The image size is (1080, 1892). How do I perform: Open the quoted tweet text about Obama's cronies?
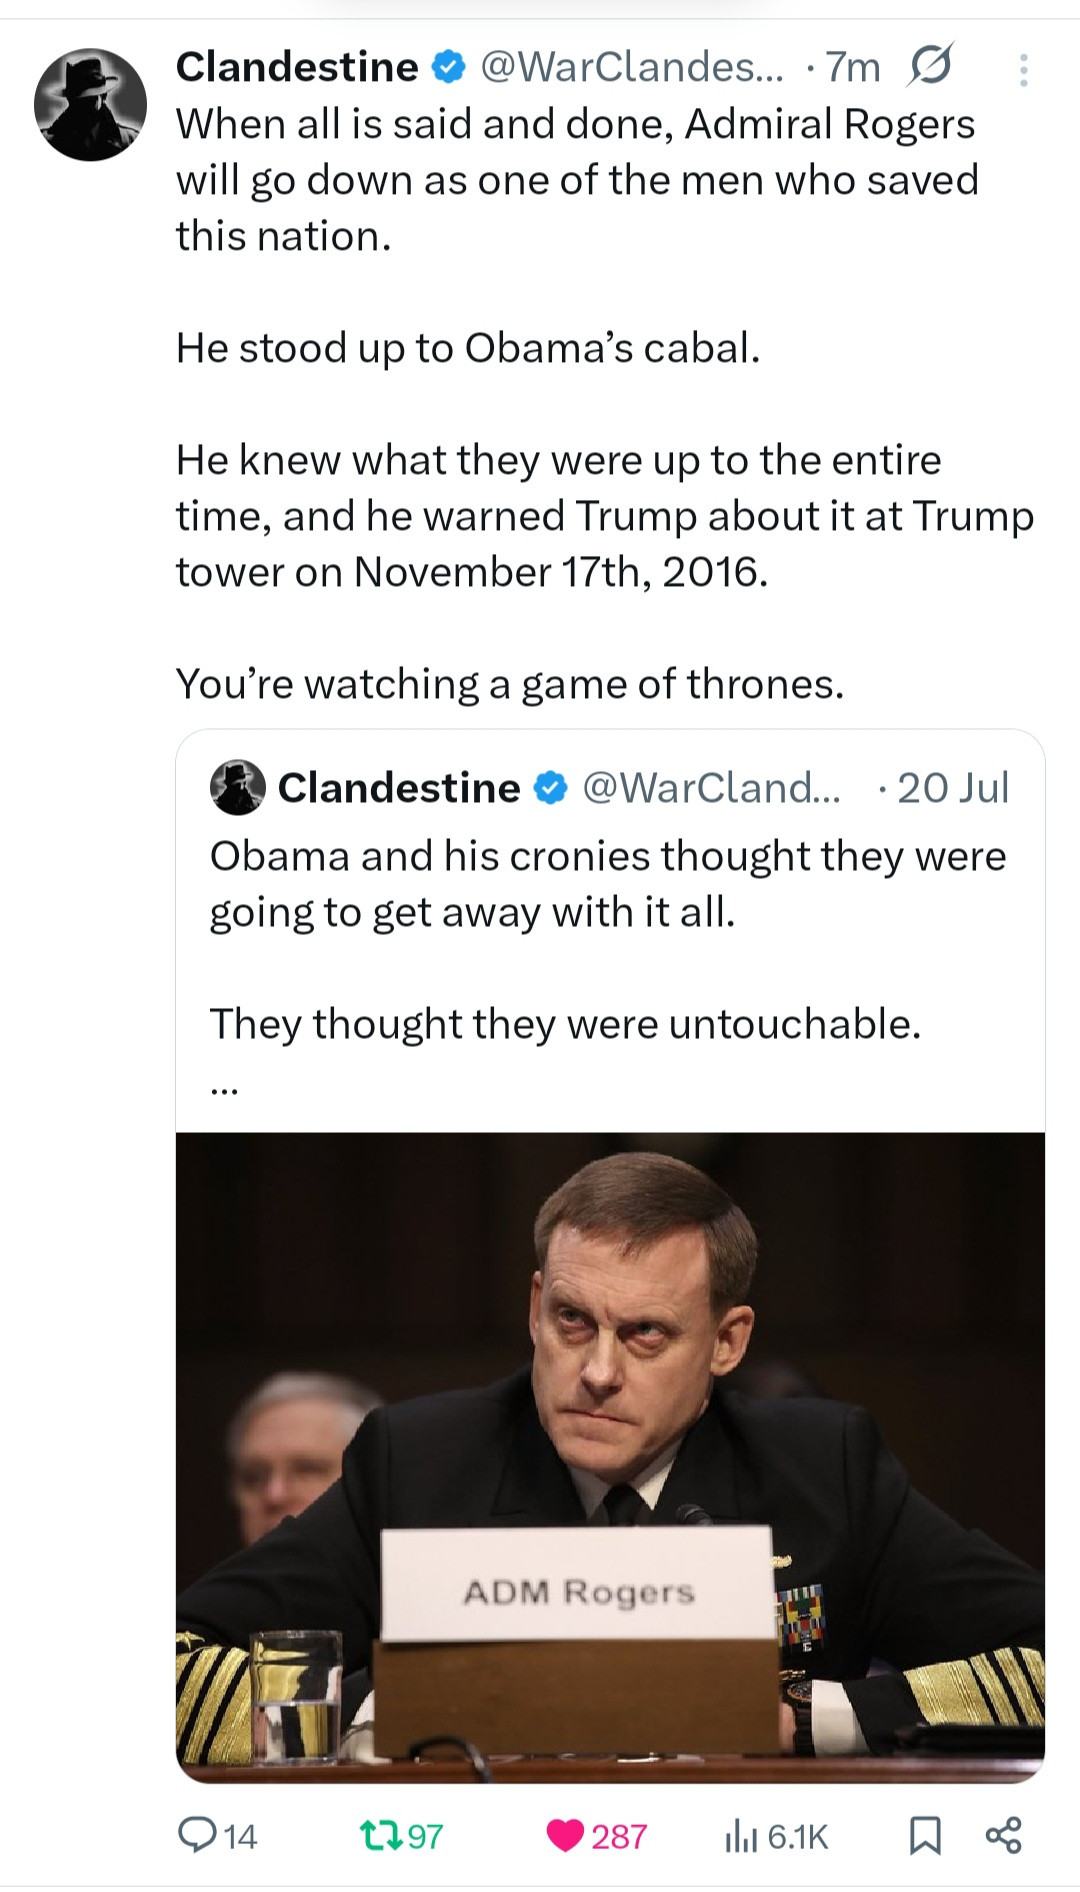607,884
